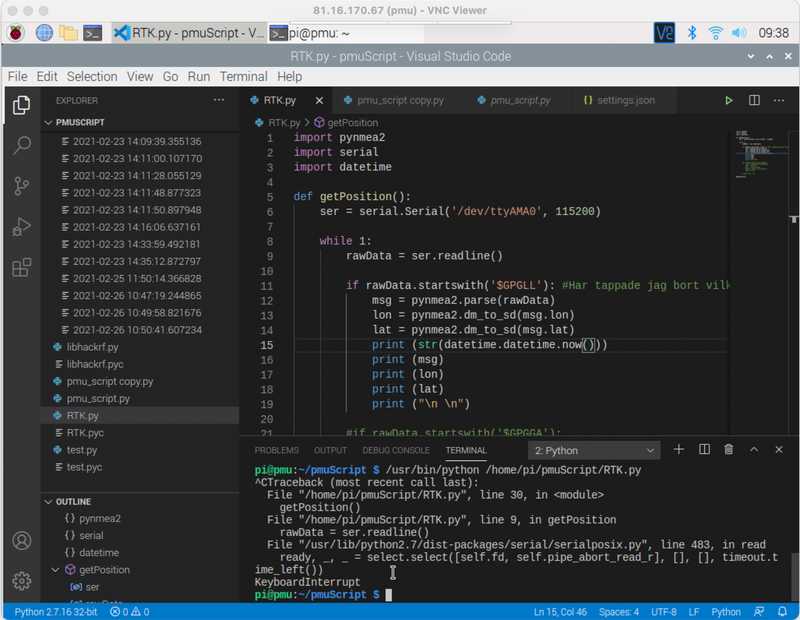The image size is (800, 620).
Task: Collapse the OUTLINE section
Action: (x=48, y=502)
